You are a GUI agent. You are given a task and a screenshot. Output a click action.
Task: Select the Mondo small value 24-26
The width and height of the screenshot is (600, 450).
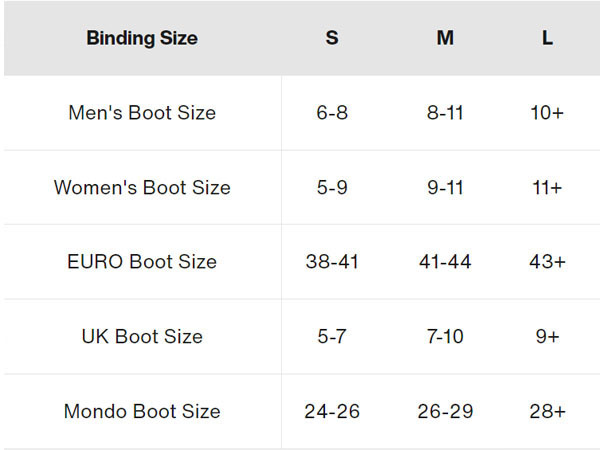pyautogui.click(x=332, y=411)
